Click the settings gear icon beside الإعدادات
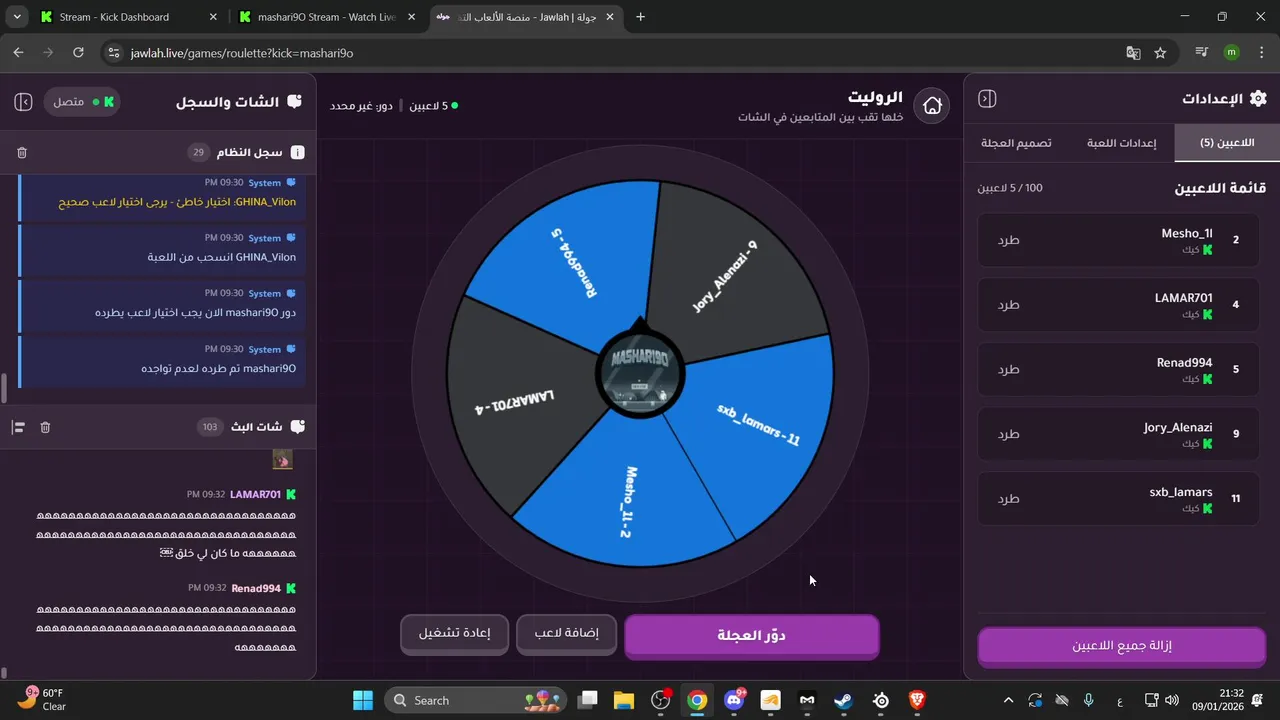The height and width of the screenshot is (720, 1280). click(x=1258, y=98)
